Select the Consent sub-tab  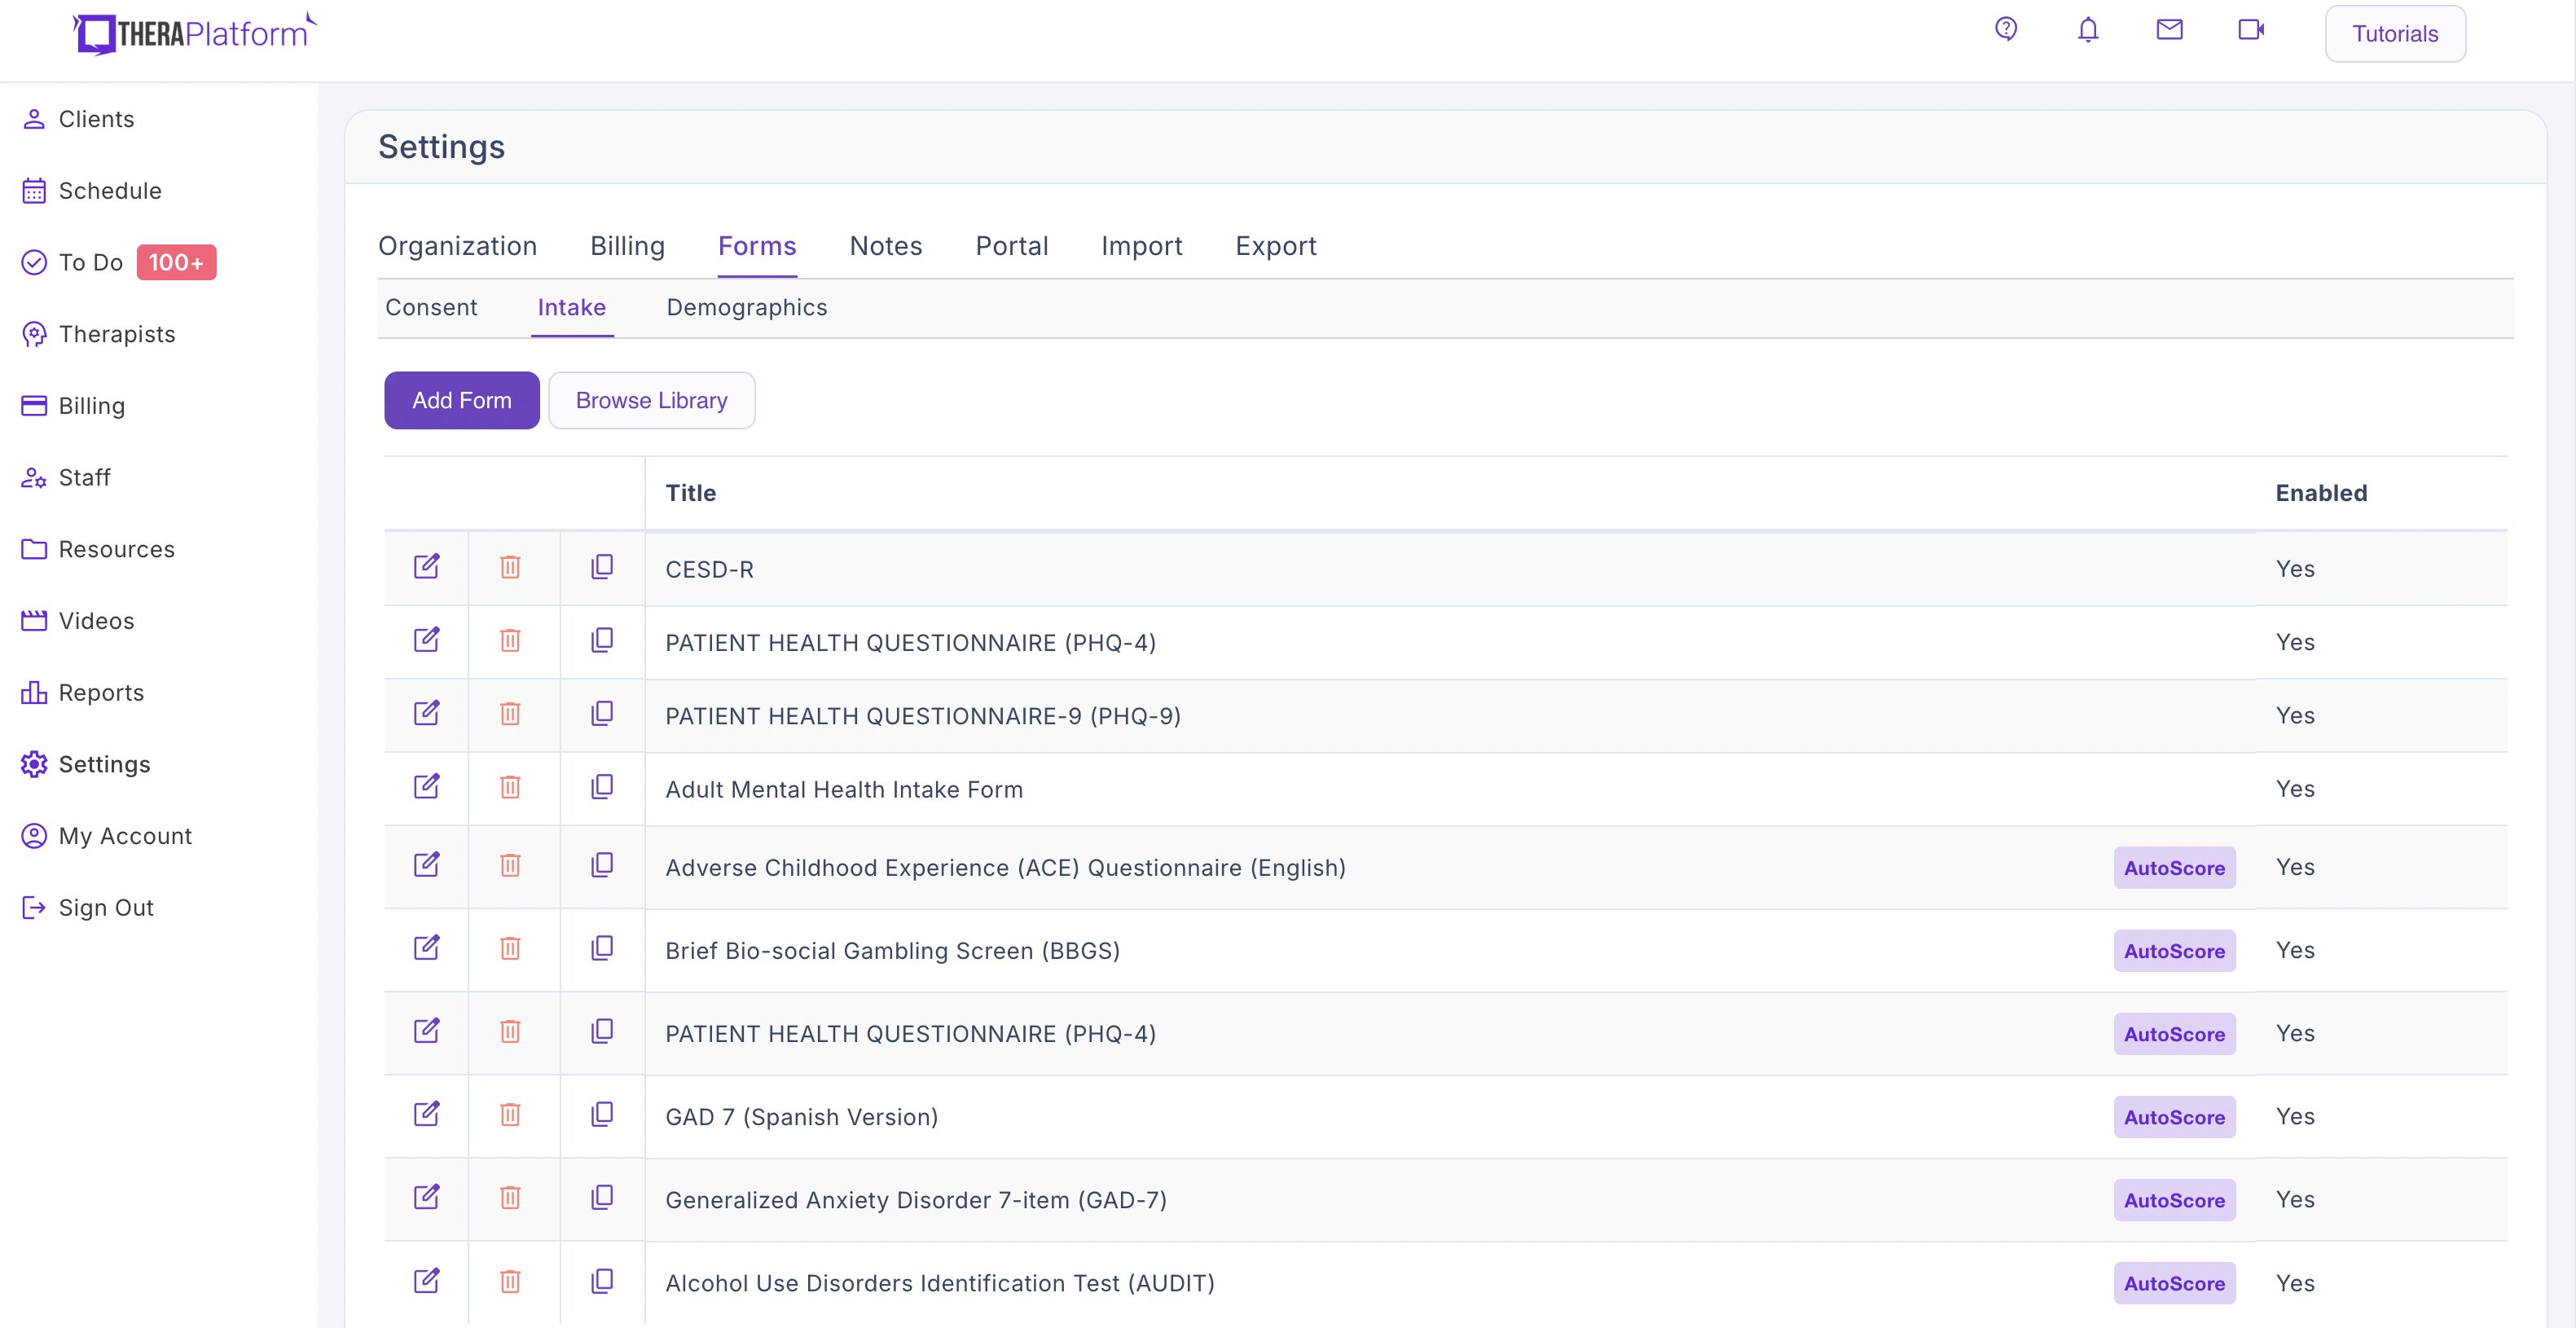[x=431, y=308]
